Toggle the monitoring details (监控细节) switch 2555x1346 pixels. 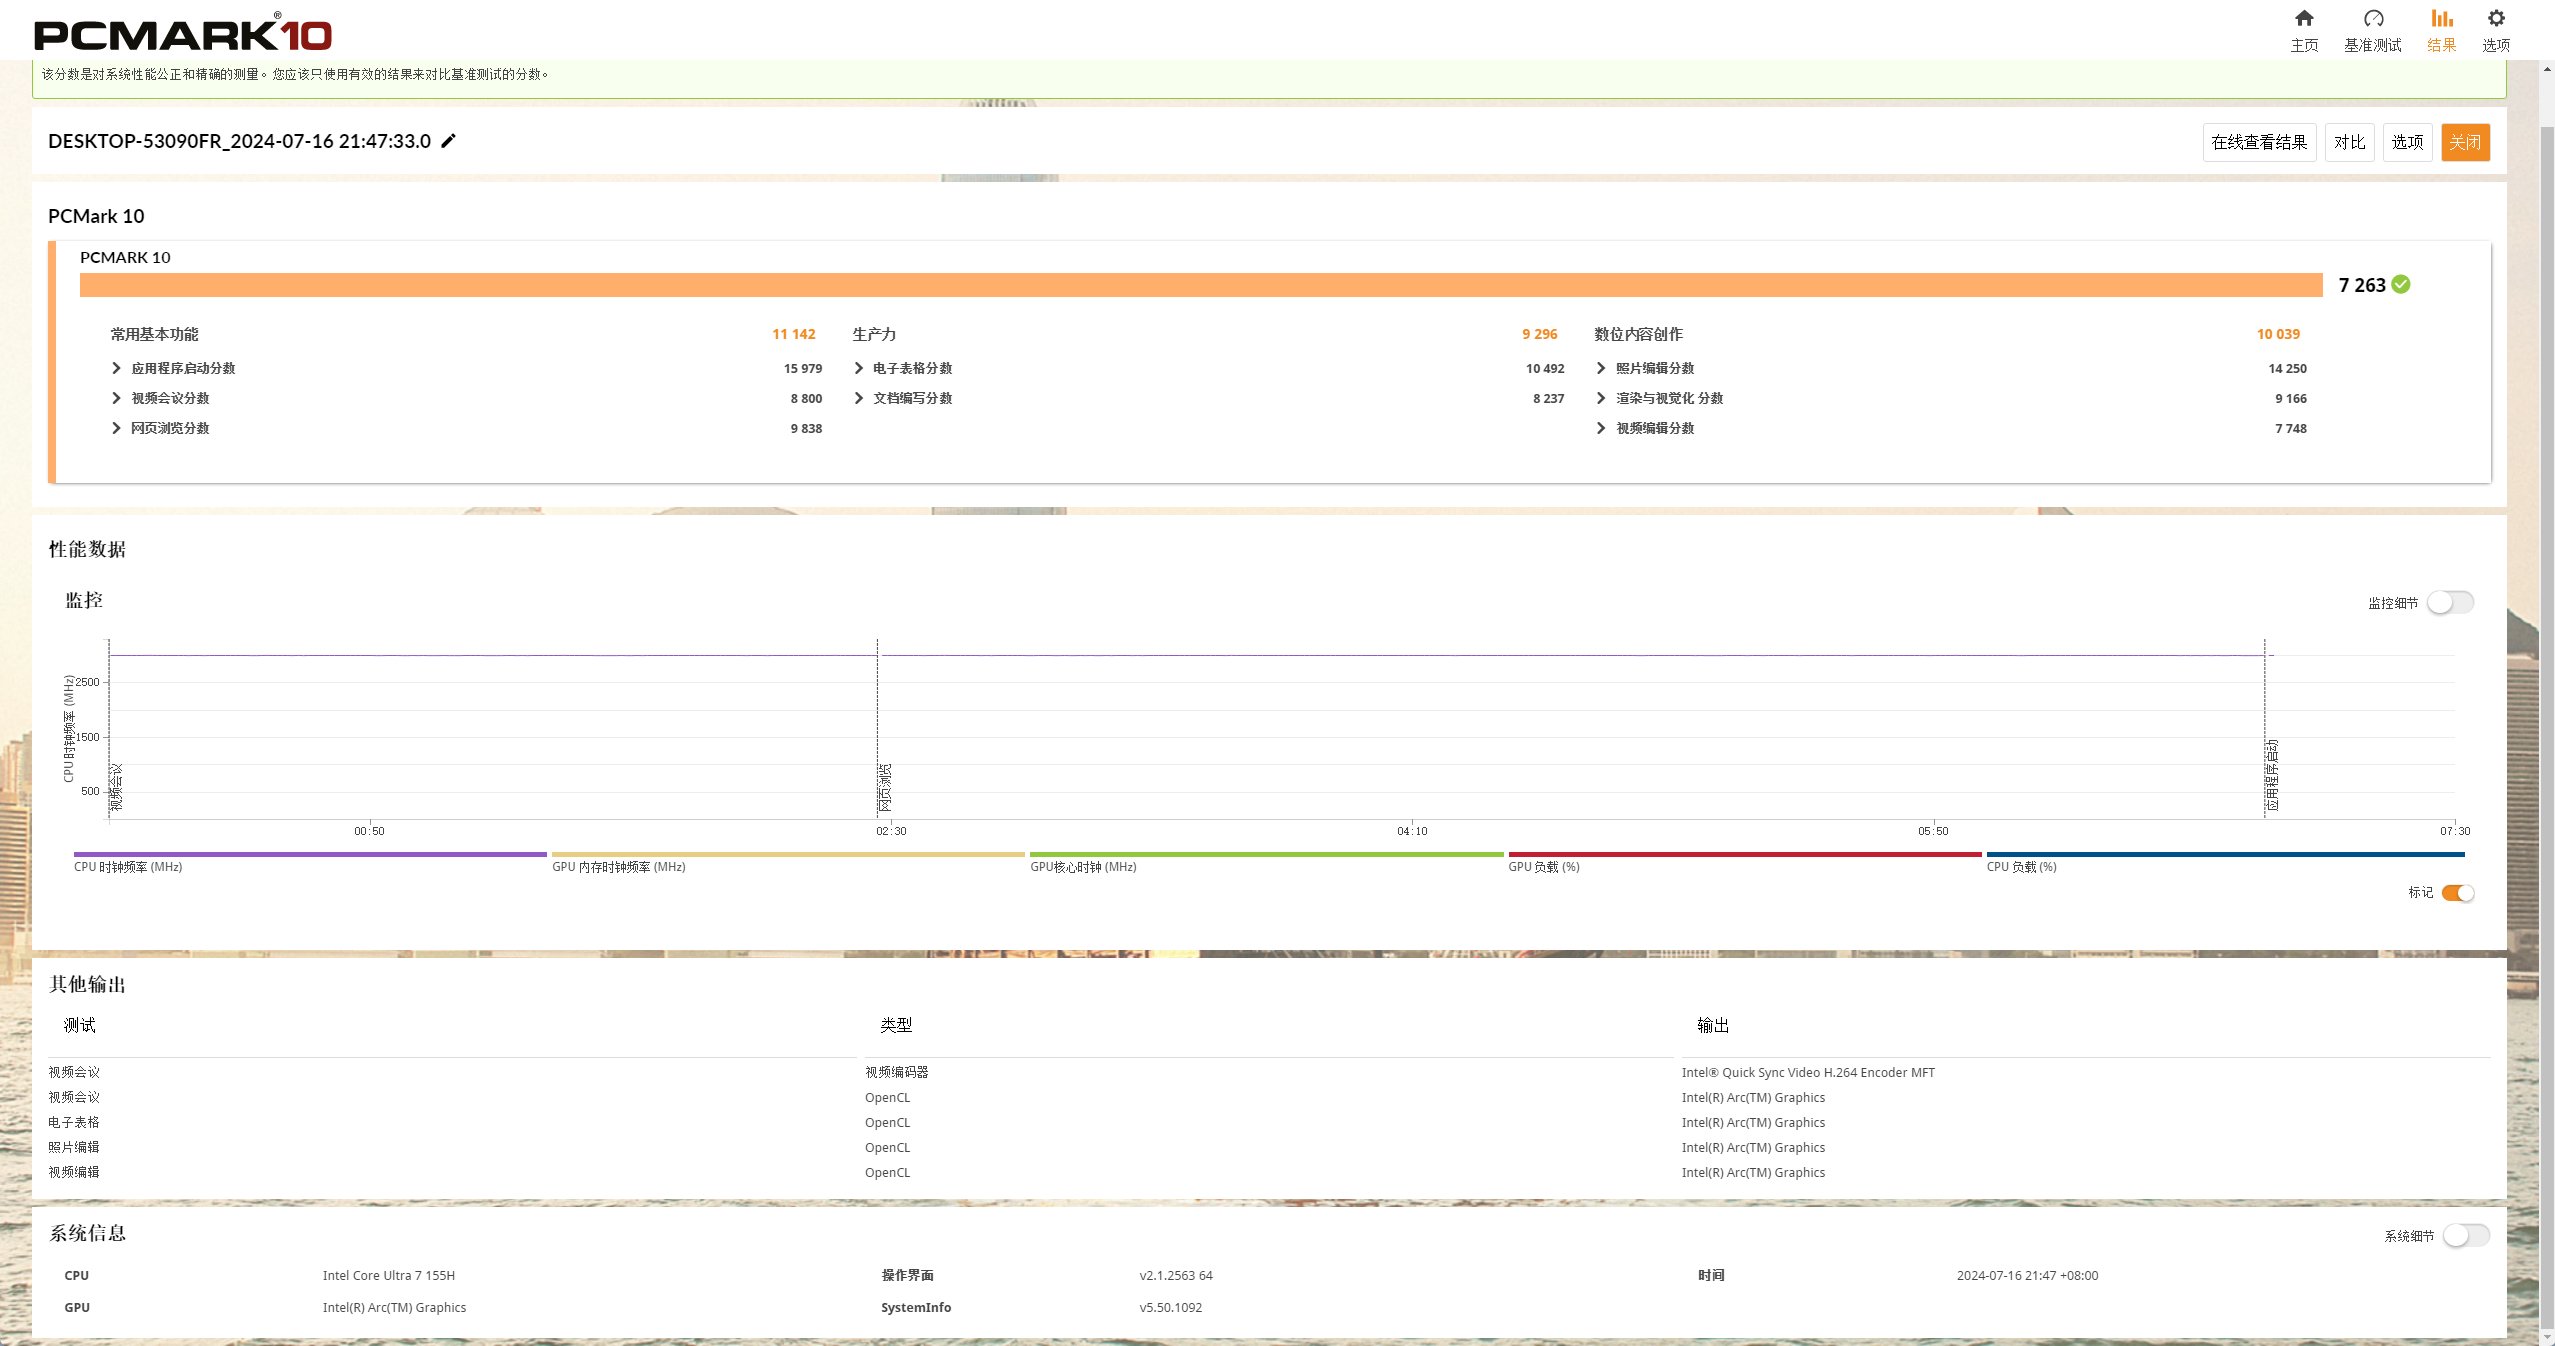coord(2450,603)
